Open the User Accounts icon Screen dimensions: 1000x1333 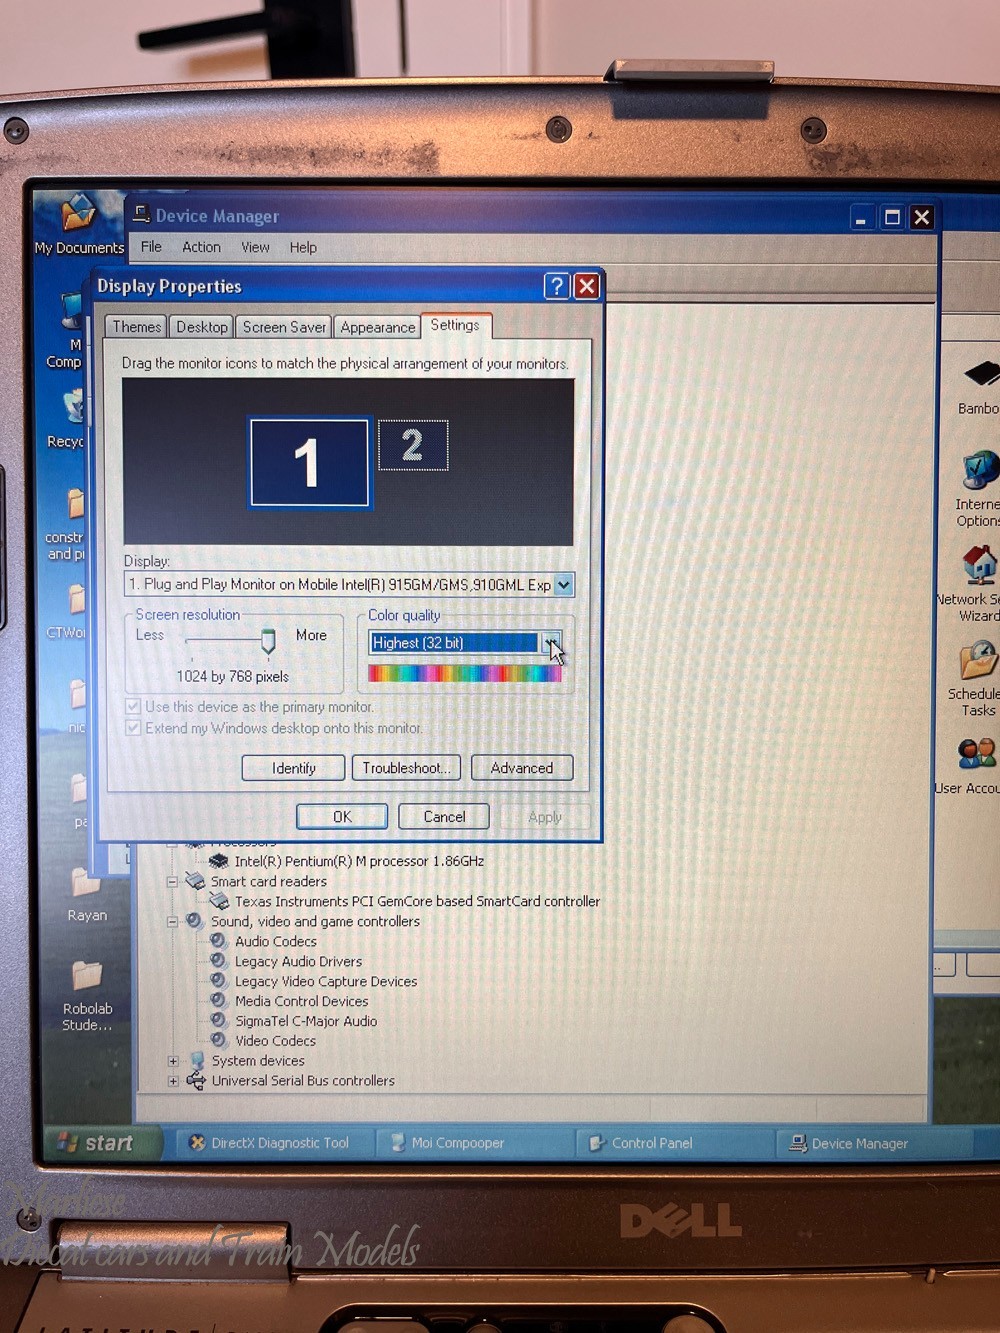click(977, 754)
